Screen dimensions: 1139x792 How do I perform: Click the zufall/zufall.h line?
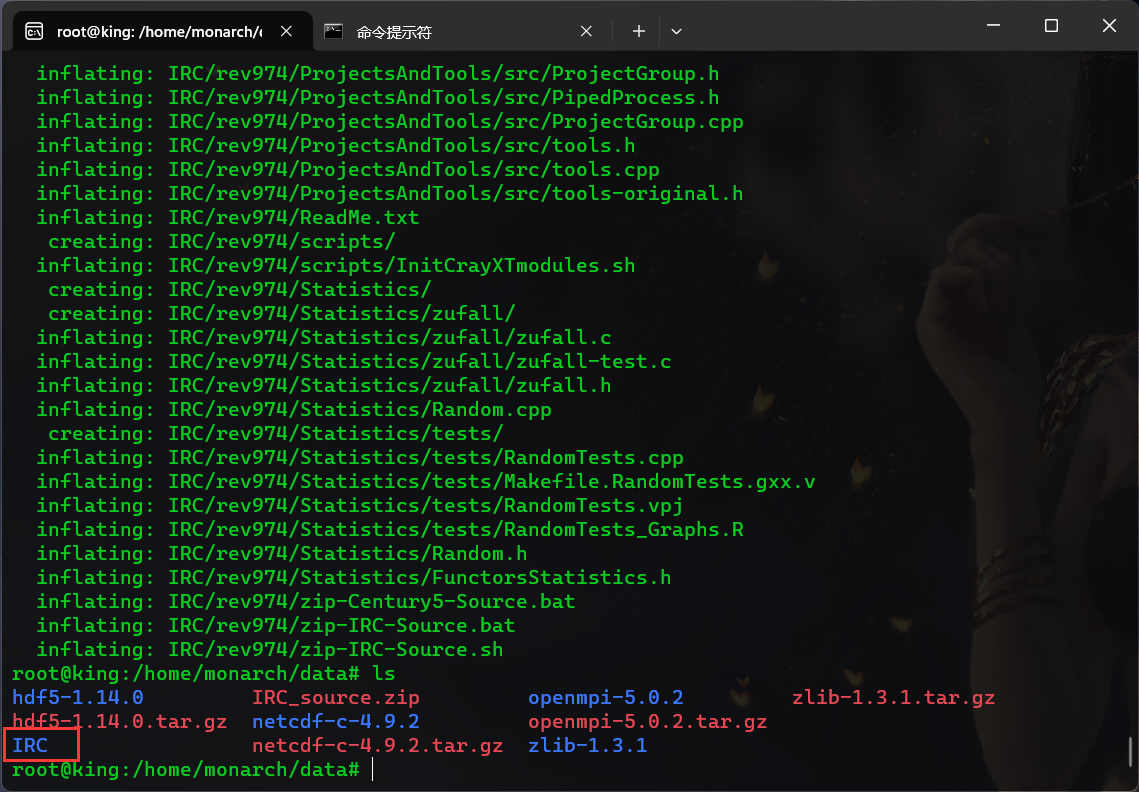(x=324, y=385)
